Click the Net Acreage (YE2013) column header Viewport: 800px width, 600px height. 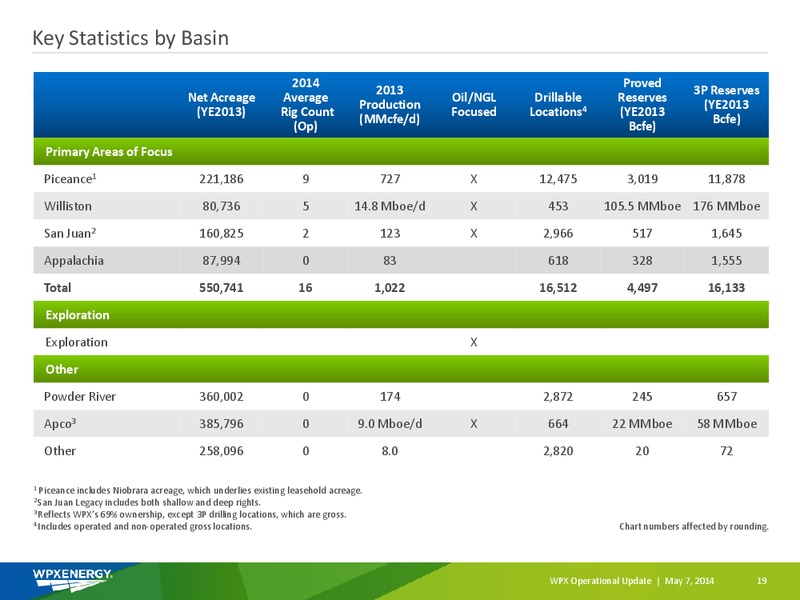(221, 105)
